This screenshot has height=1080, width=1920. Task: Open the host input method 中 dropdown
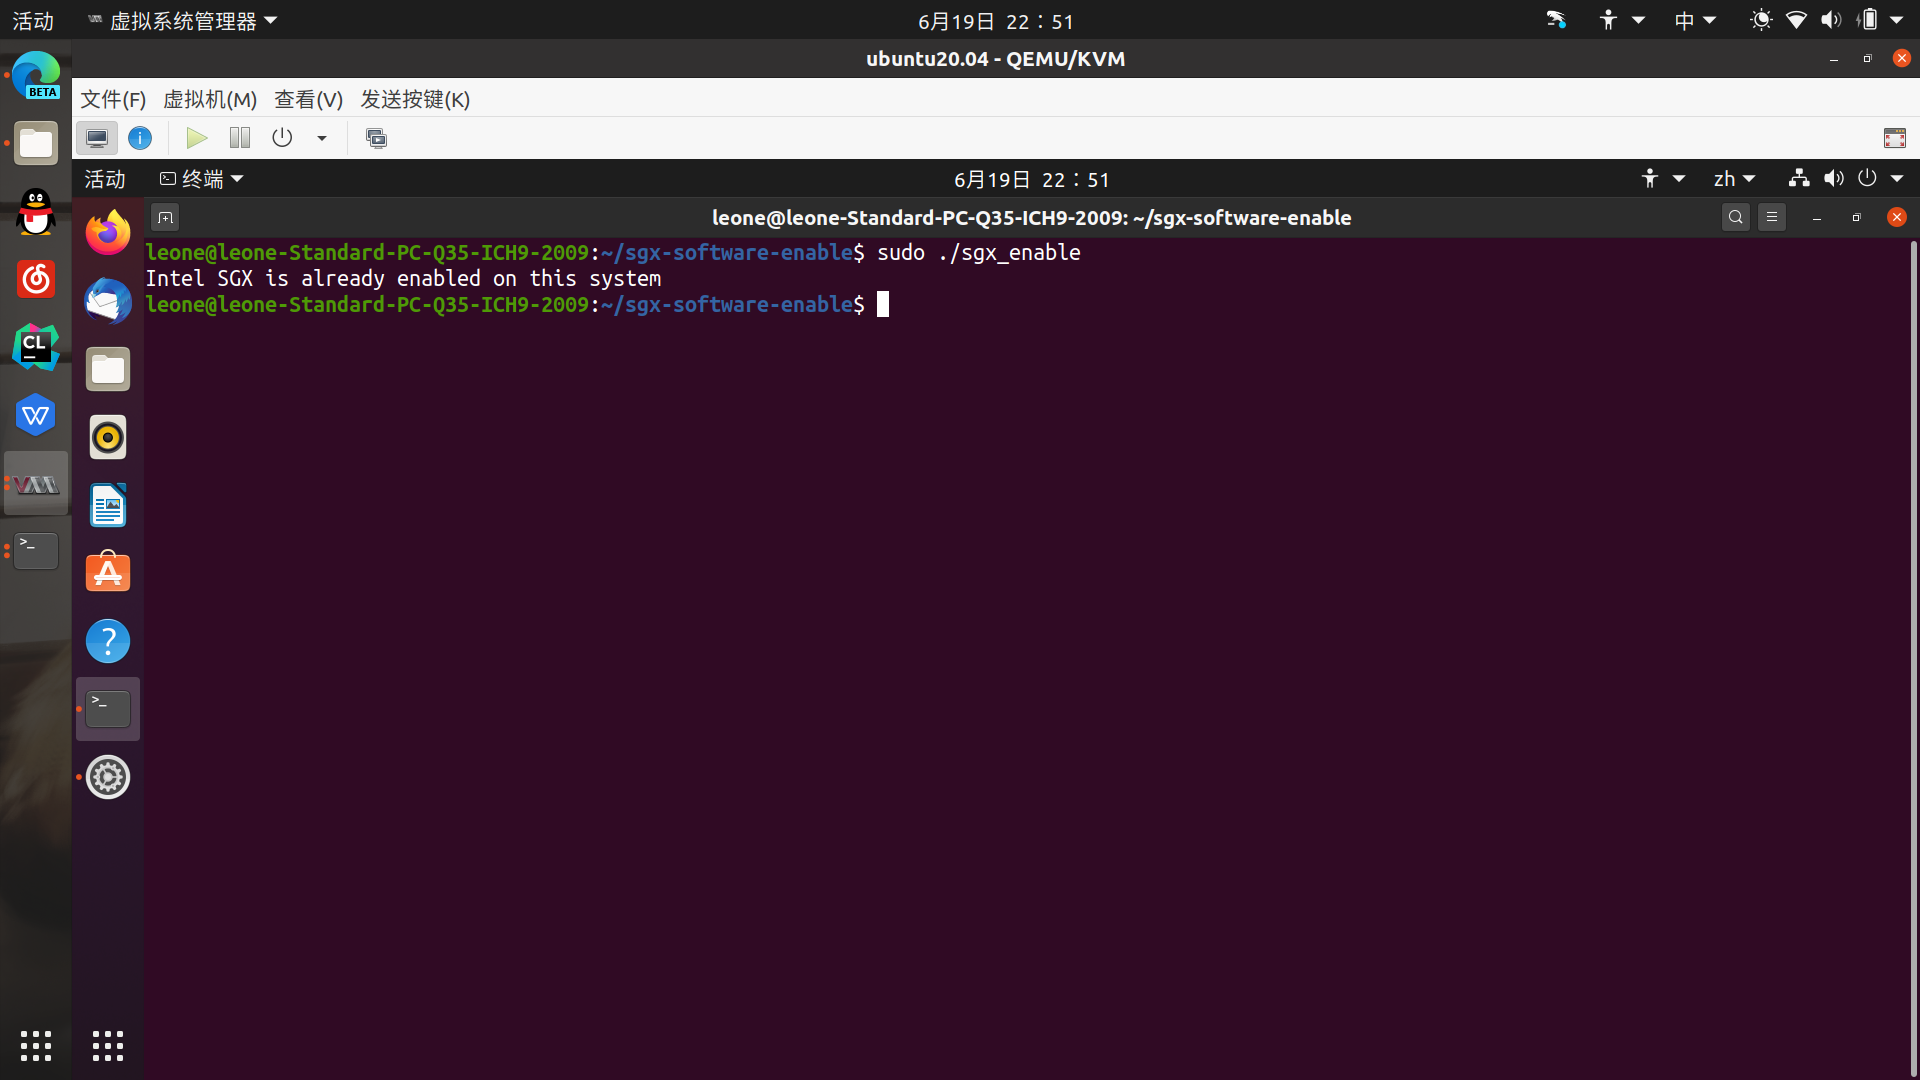coord(1695,21)
